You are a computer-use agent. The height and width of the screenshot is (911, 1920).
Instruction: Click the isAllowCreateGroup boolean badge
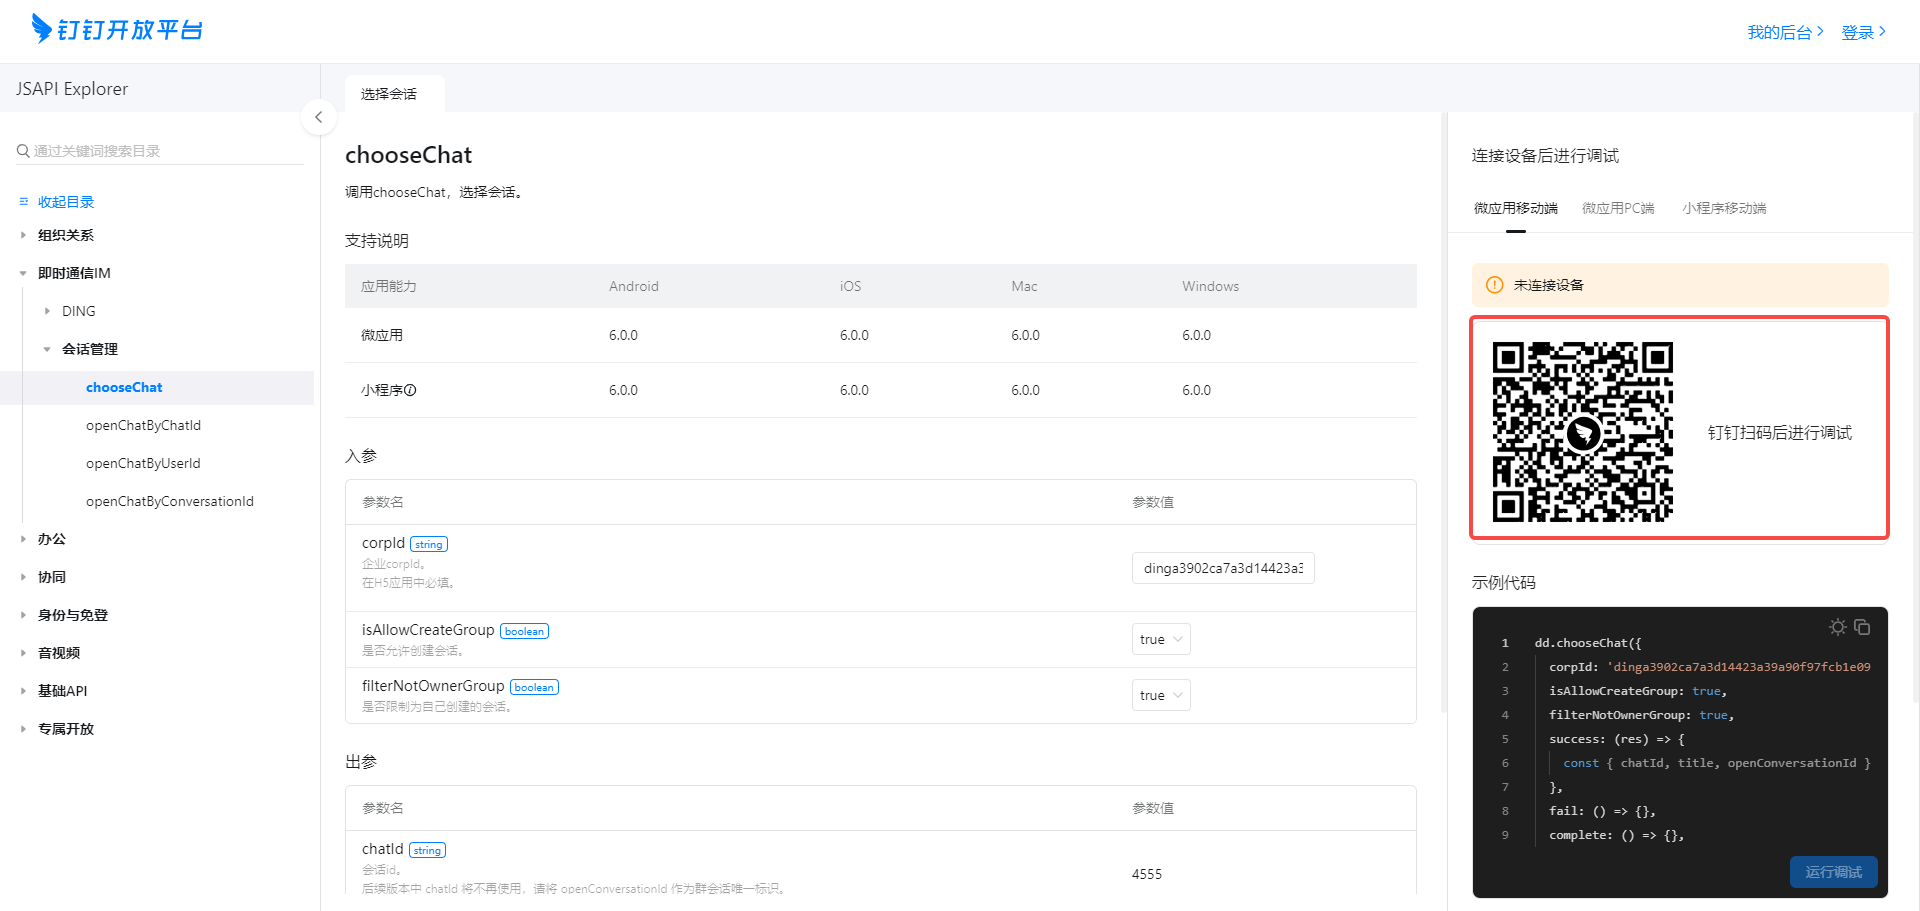[524, 631]
